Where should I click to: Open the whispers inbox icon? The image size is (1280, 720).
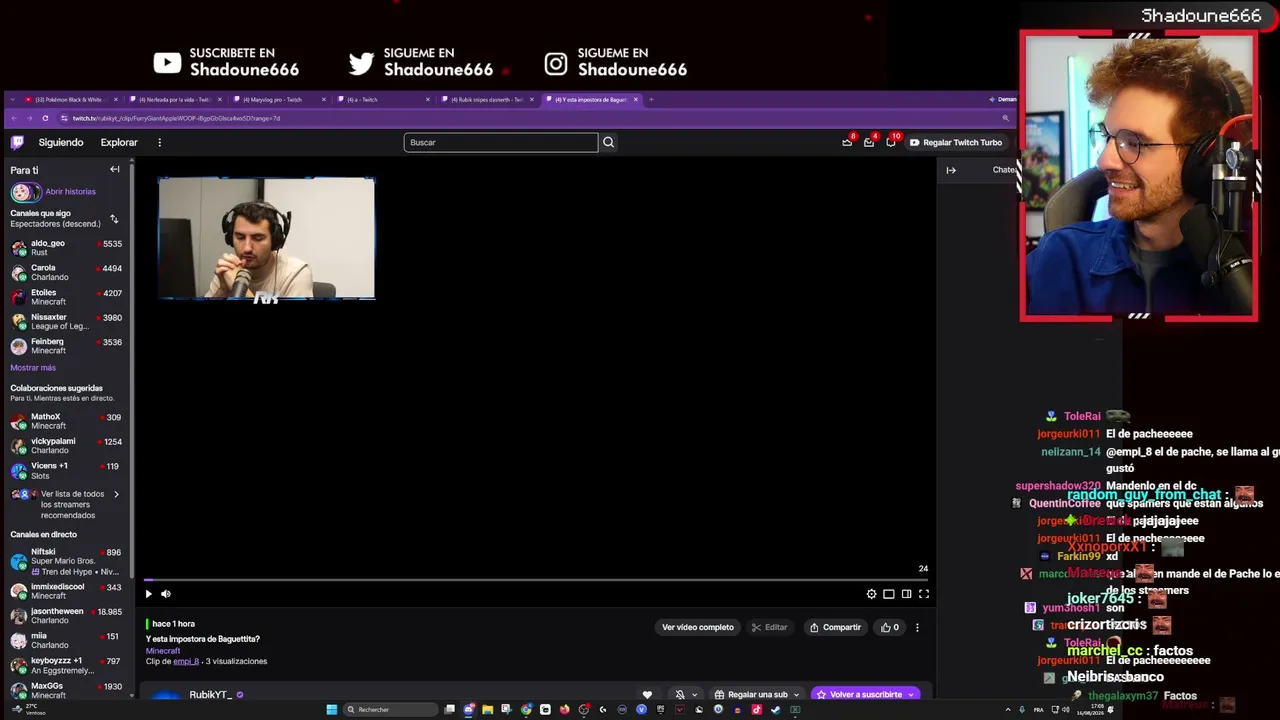869,142
